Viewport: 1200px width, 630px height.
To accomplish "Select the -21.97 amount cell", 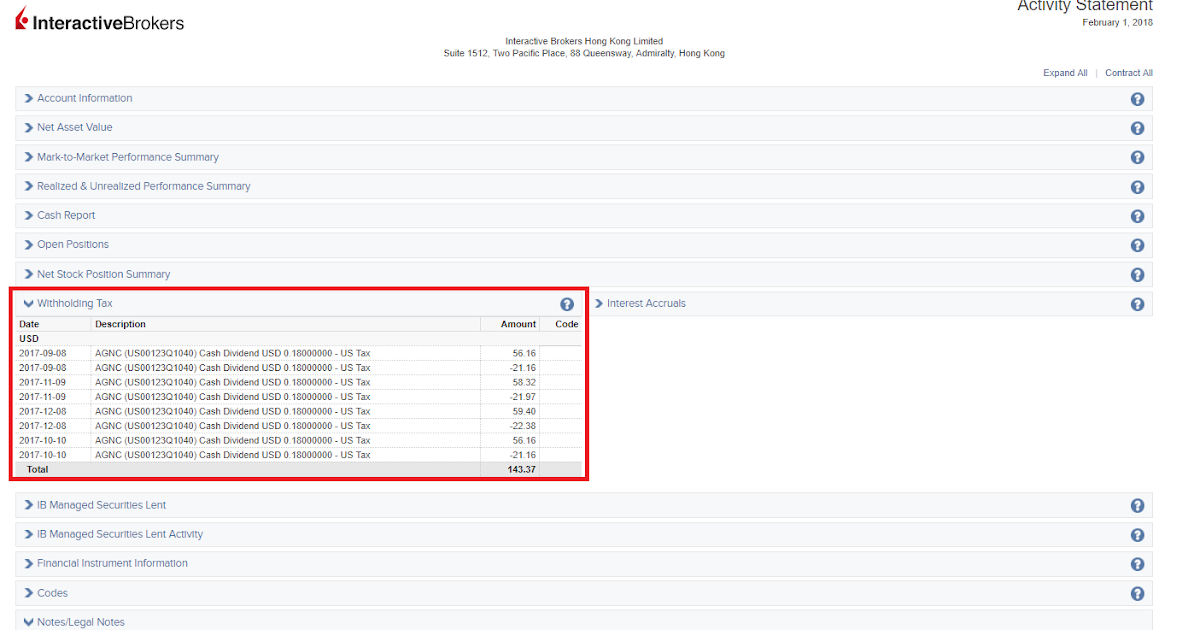I will click(x=523, y=397).
